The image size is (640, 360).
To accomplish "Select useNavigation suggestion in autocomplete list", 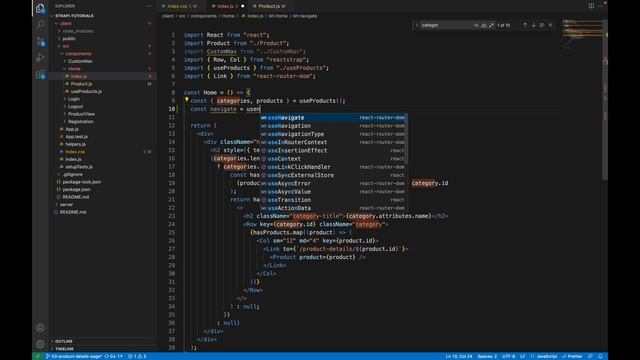I will click(333, 126).
